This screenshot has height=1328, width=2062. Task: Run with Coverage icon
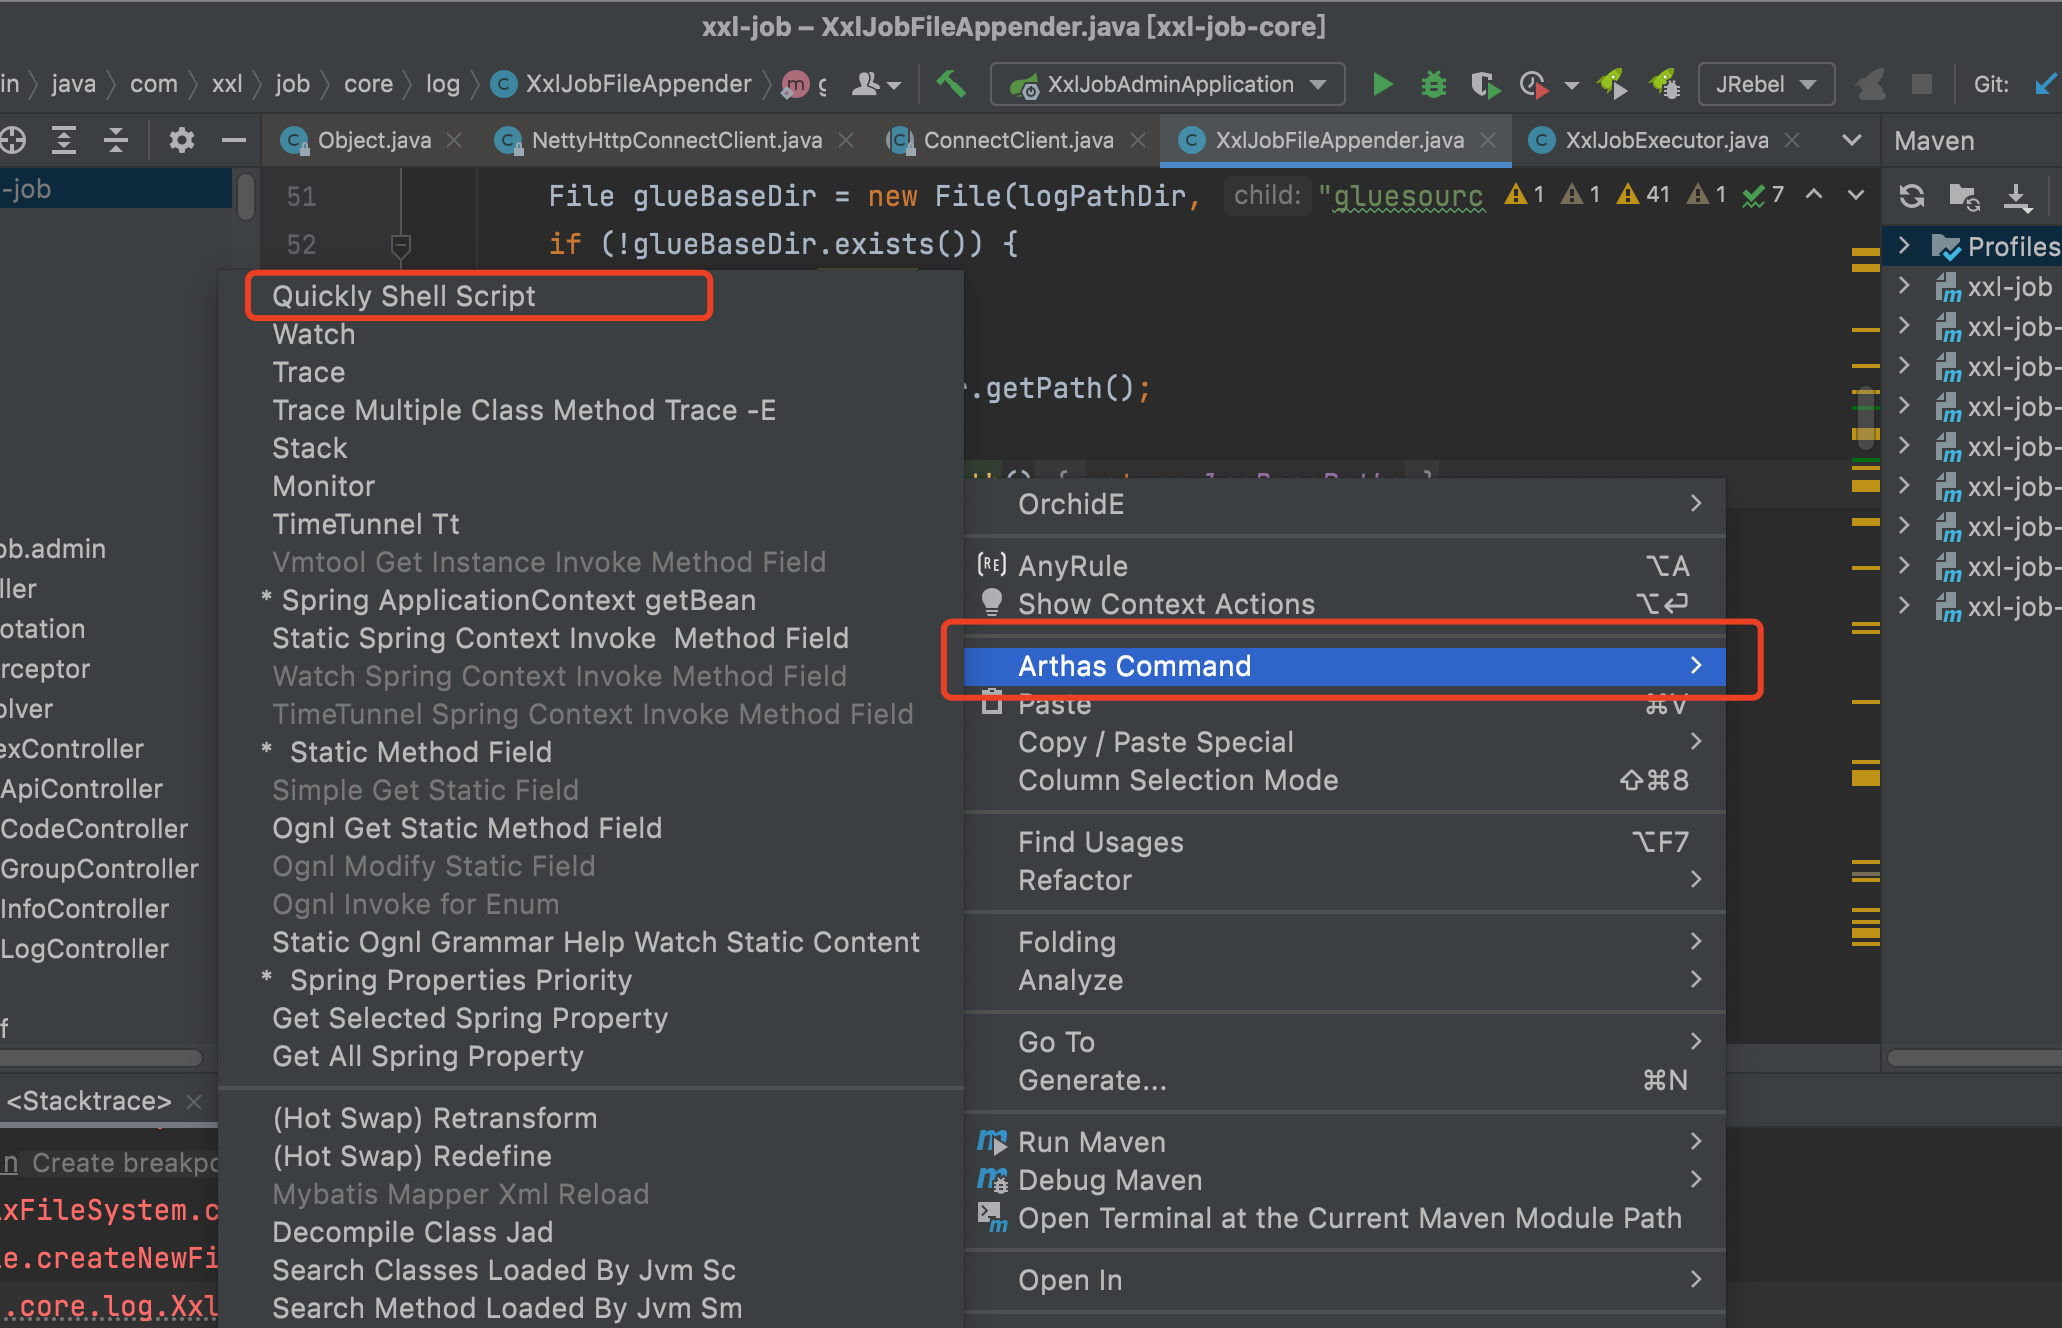(x=1485, y=85)
